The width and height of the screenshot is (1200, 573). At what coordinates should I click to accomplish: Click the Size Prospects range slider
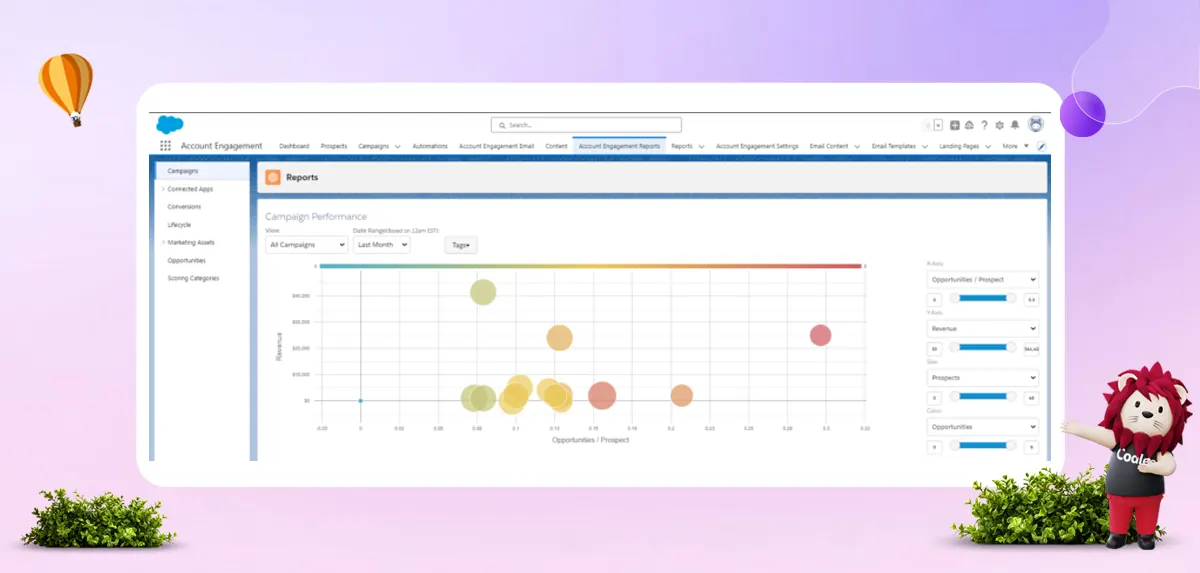point(983,396)
